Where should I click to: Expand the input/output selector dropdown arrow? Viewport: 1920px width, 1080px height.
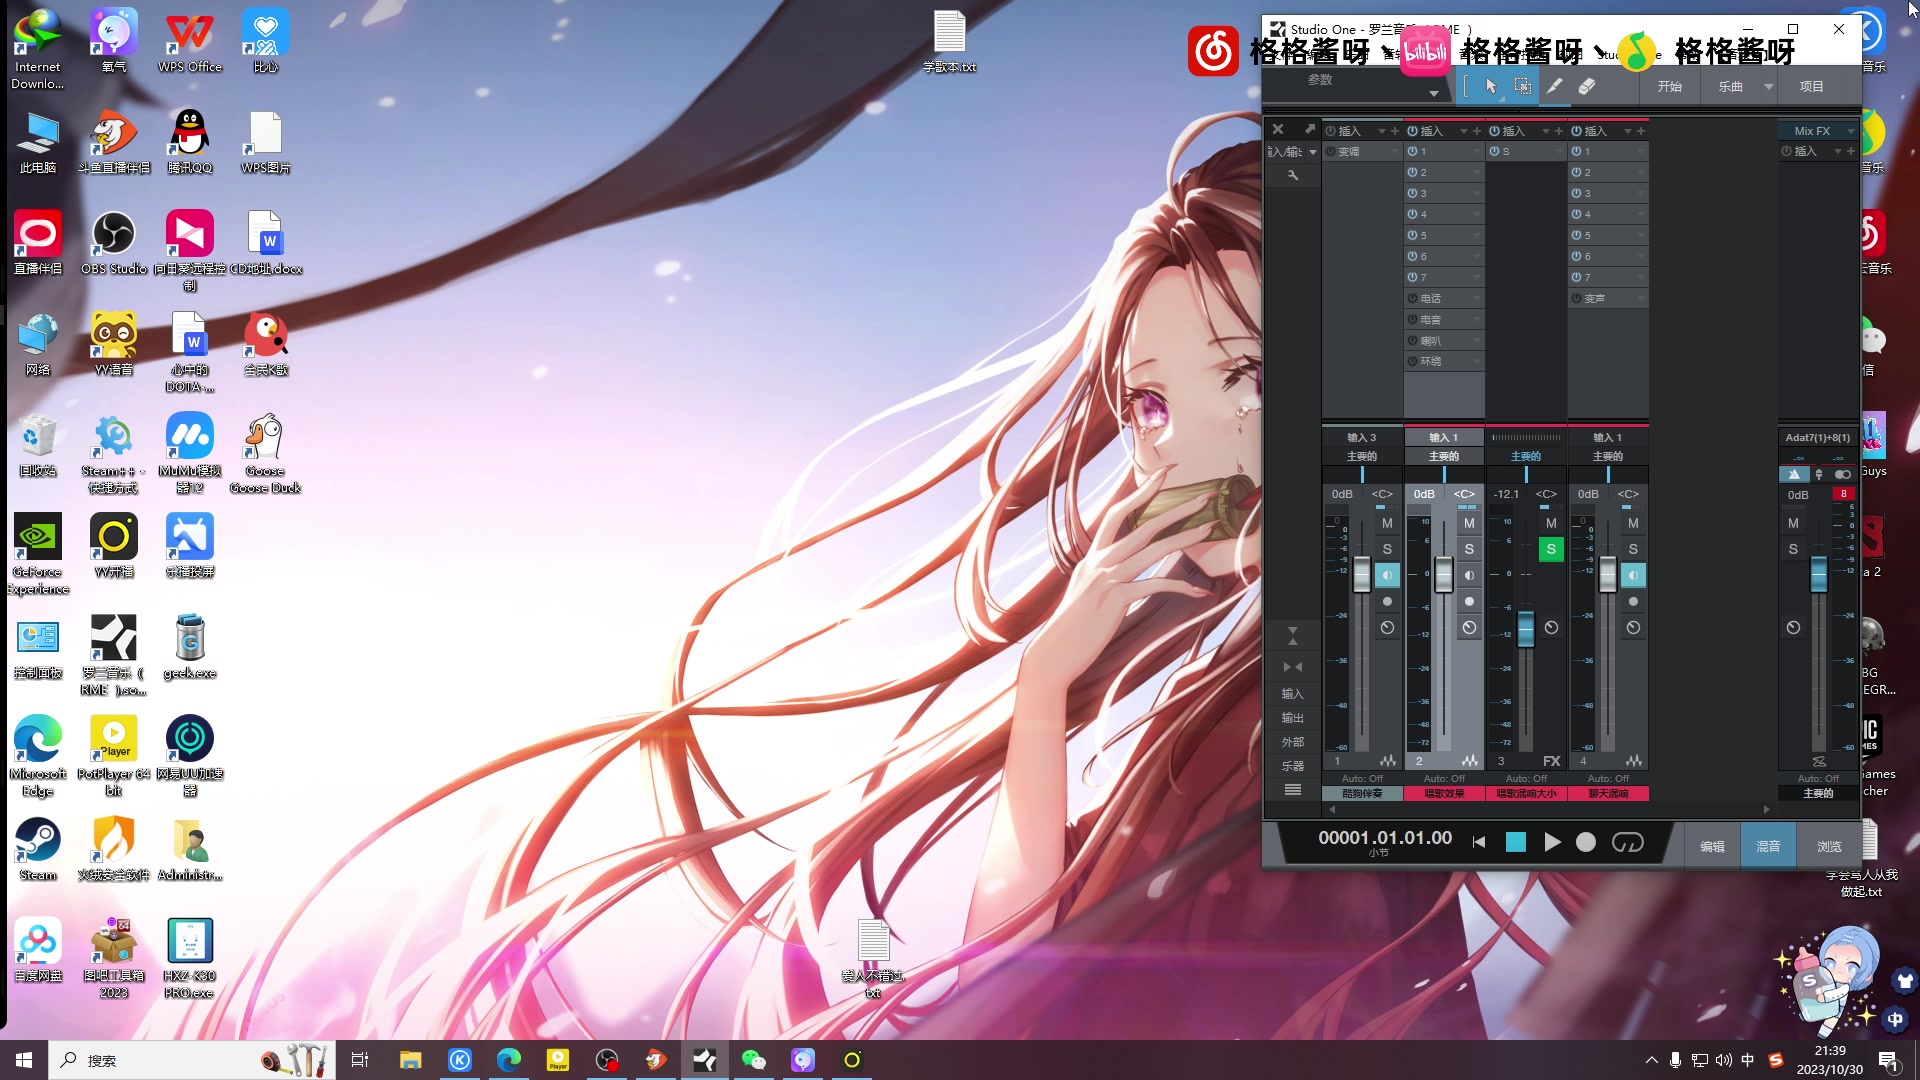[x=1313, y=152]
